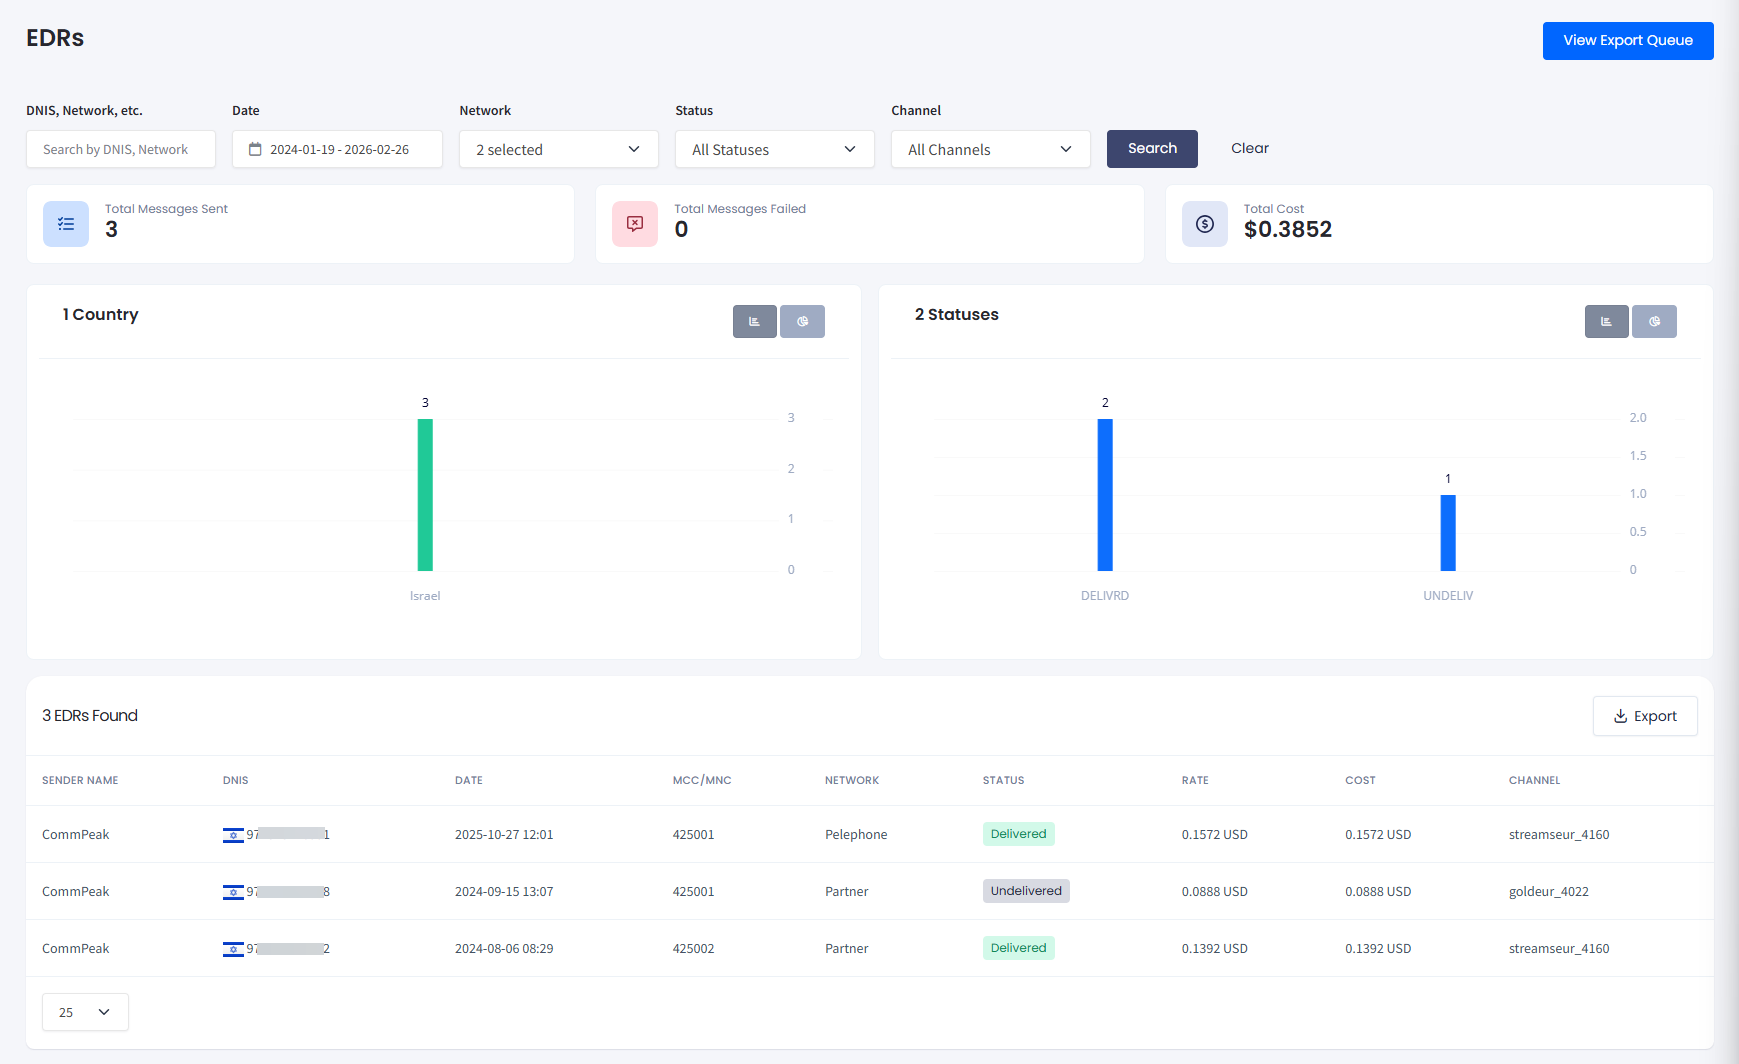Switch the Country chart to pie view
The width and height of the screenshot is (1739, 1064).
click(x=802, y=321)
